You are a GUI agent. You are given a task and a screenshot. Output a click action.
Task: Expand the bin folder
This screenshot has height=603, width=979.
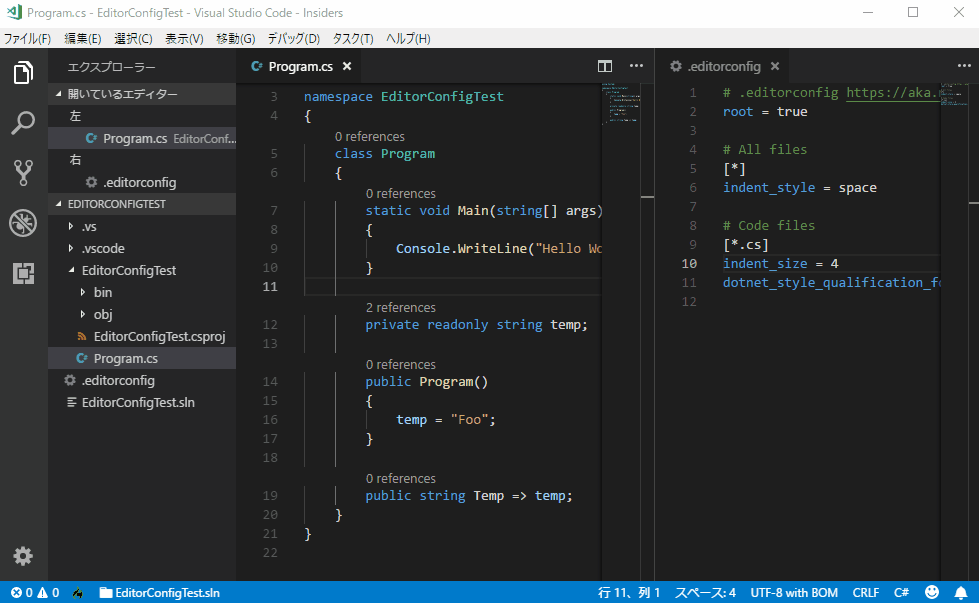click(142, 292)
